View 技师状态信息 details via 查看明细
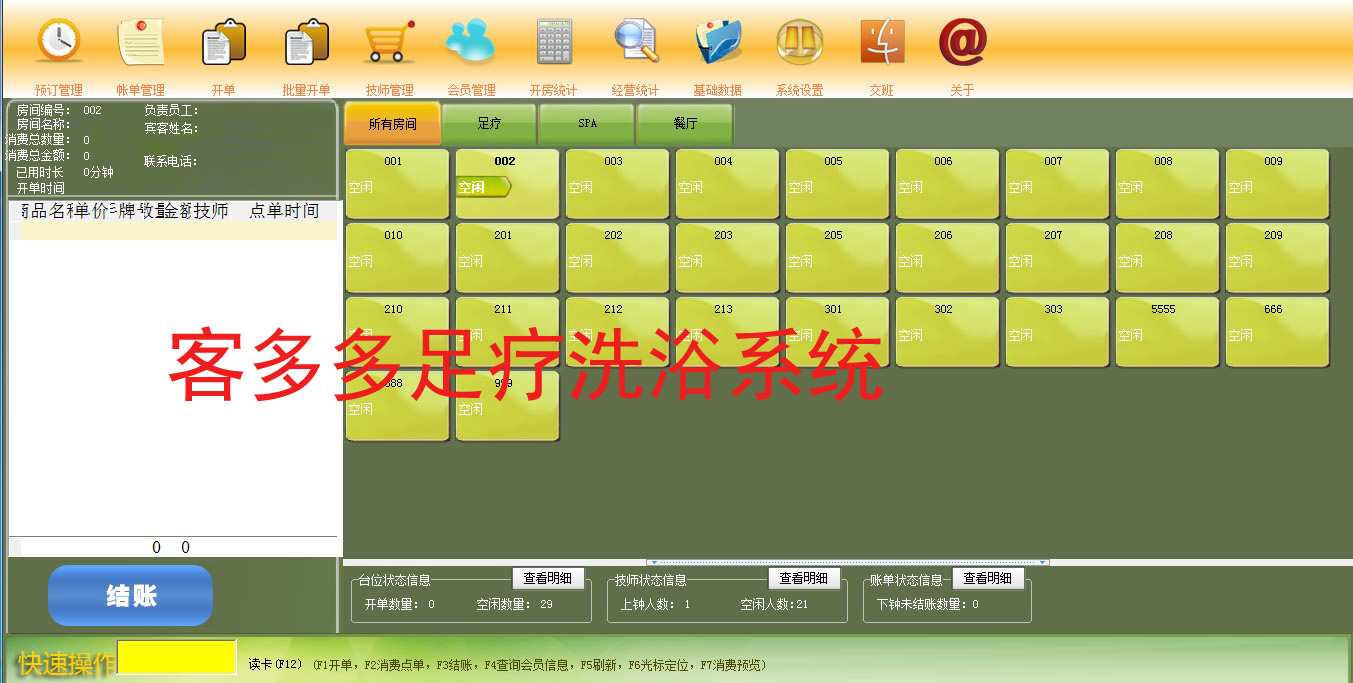This screenshot has width=1353, height=683. click(804, 578)
